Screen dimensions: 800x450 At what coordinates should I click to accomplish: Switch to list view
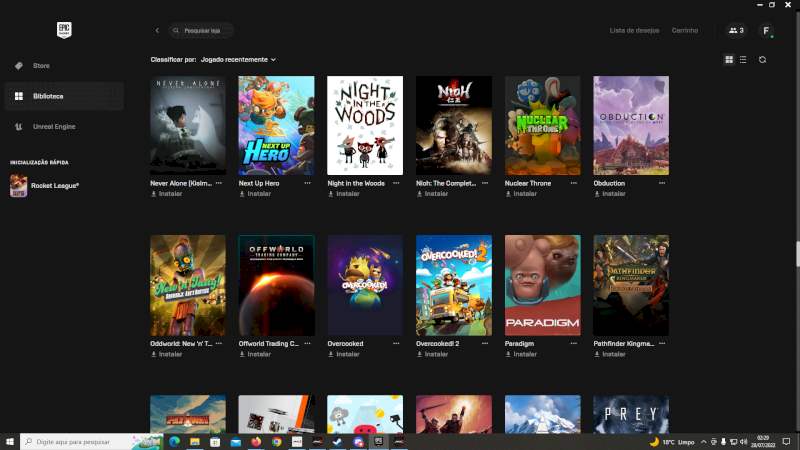click(743, 60)
